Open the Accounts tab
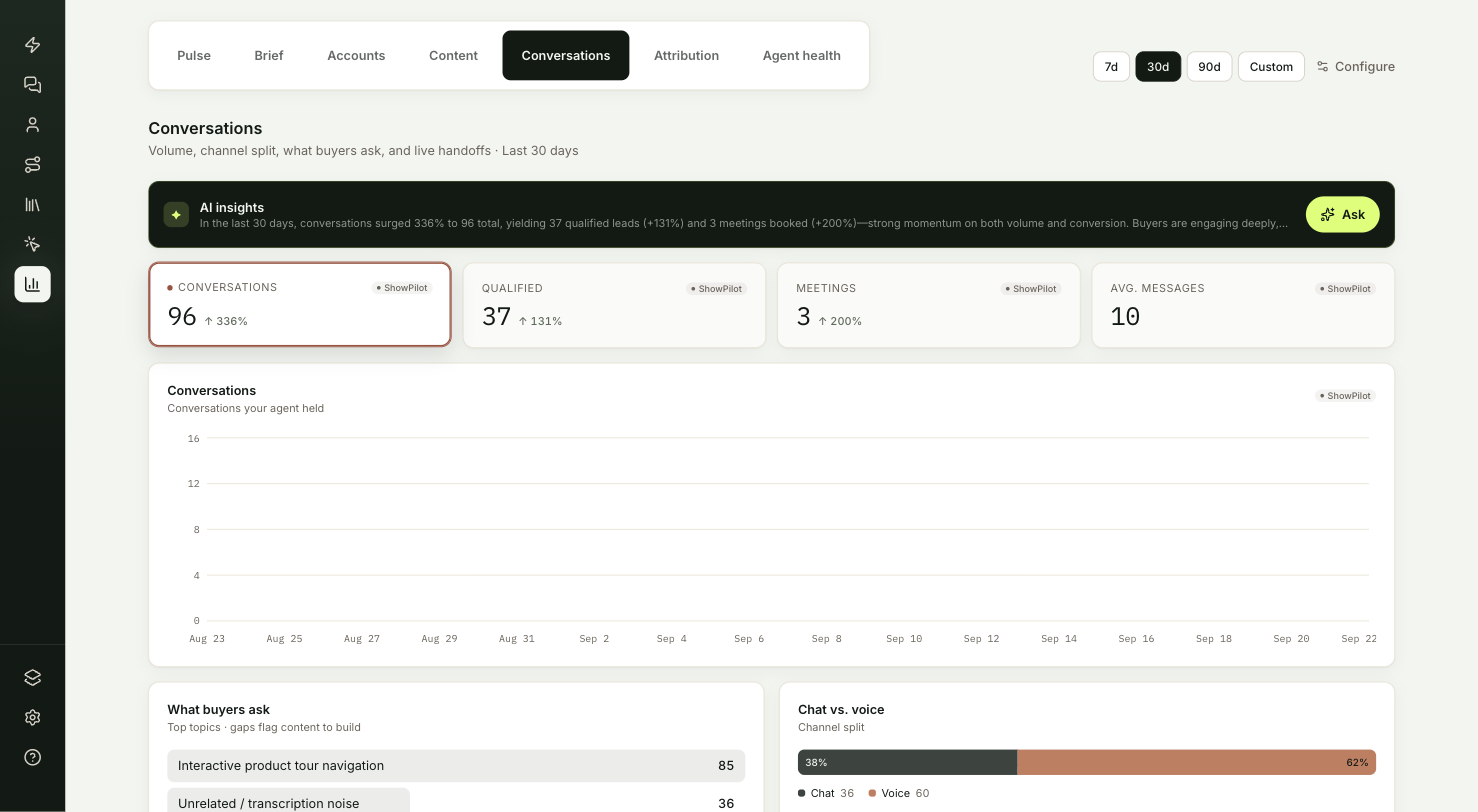 click(x=356, y=55)
